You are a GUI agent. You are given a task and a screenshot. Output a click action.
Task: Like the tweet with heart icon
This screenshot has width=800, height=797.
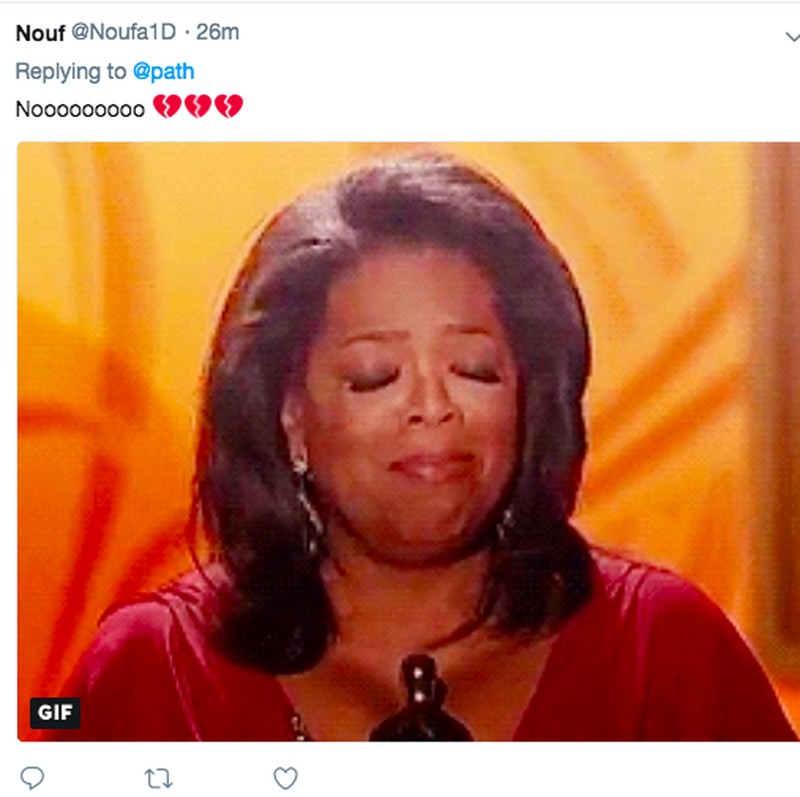click(x=286, y=777)
